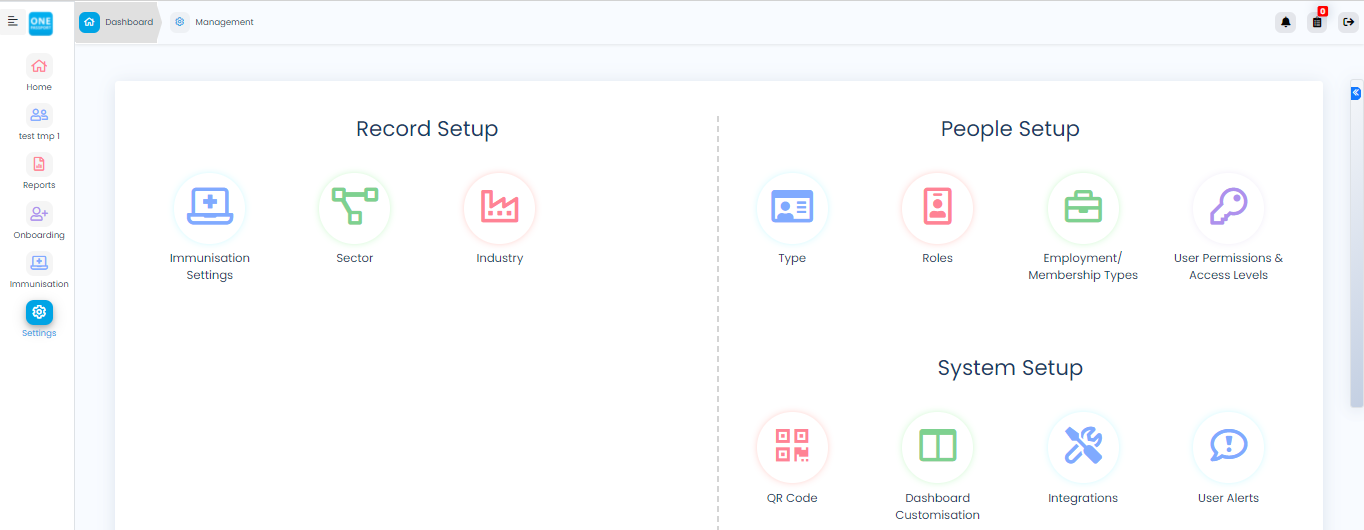Select Immunisation label in sidebar

[x=39, y=284]
